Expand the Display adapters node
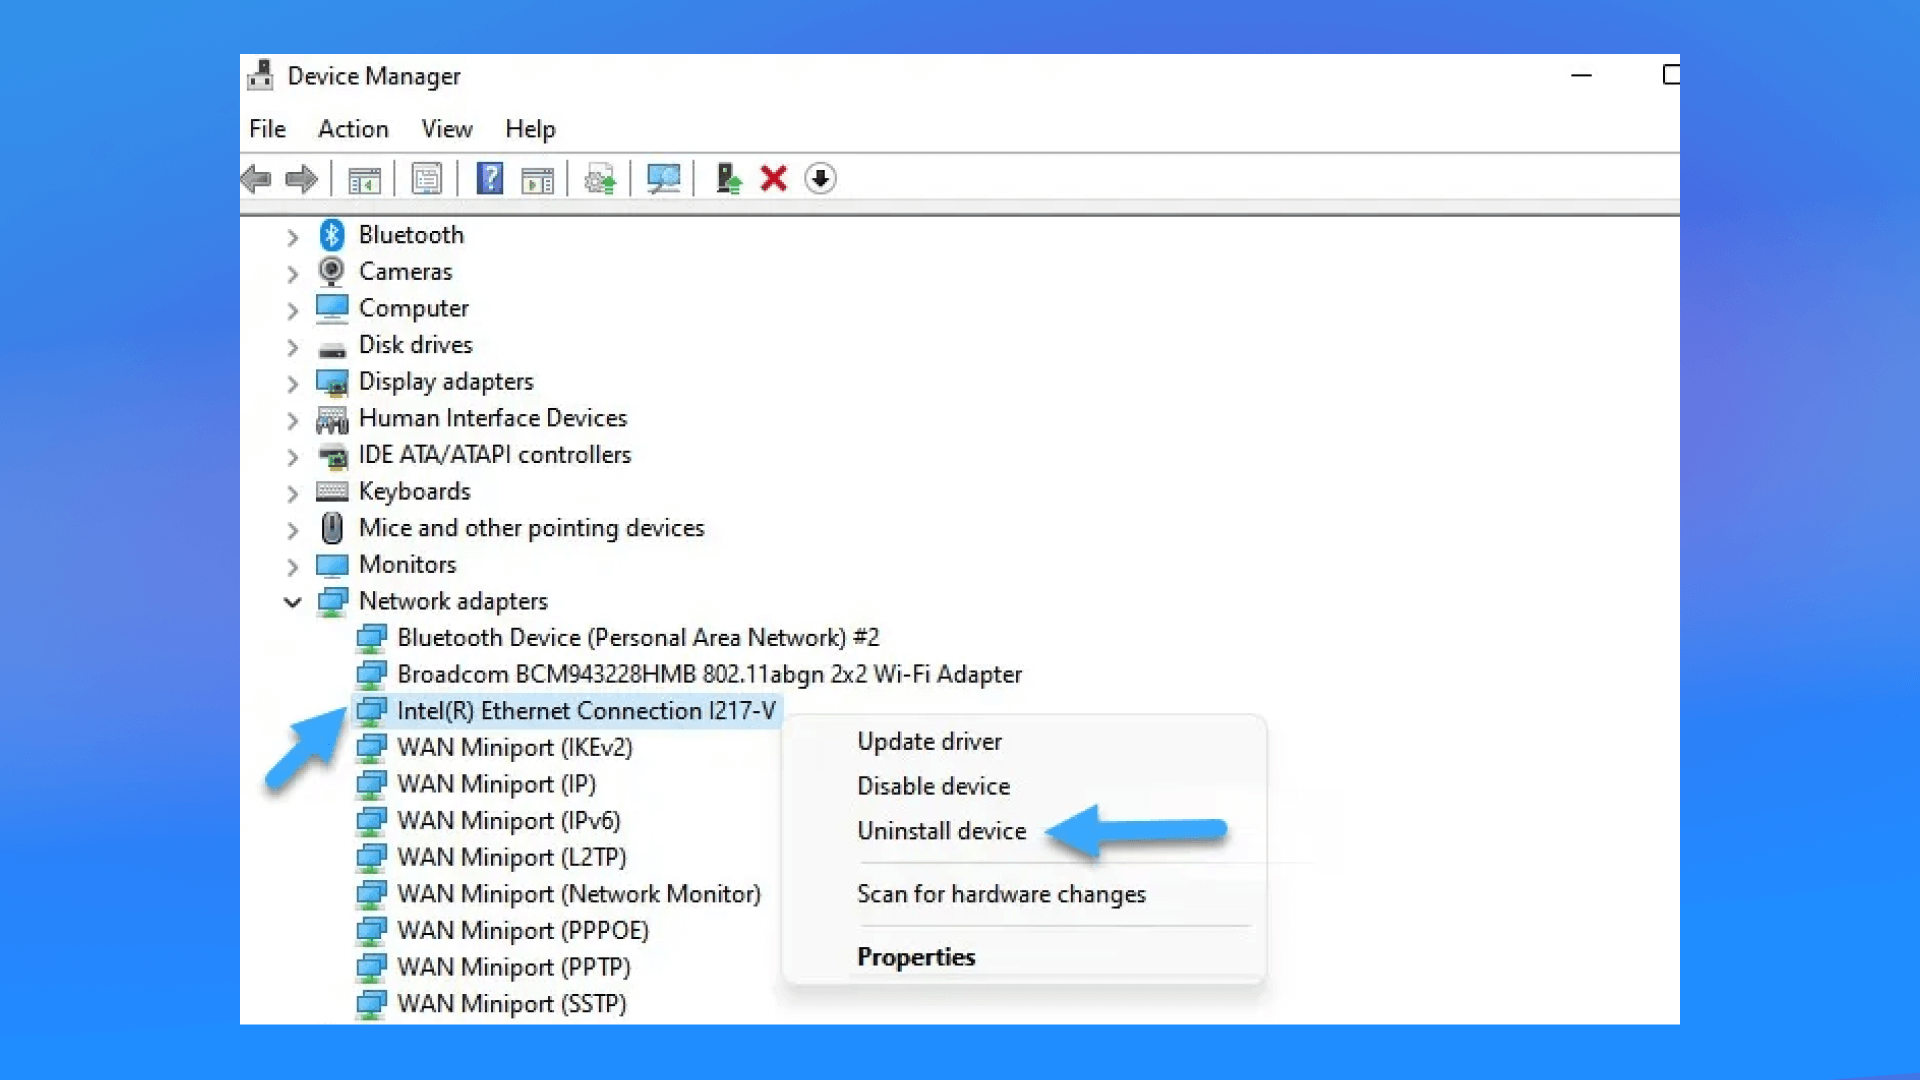 coord(292,383)
